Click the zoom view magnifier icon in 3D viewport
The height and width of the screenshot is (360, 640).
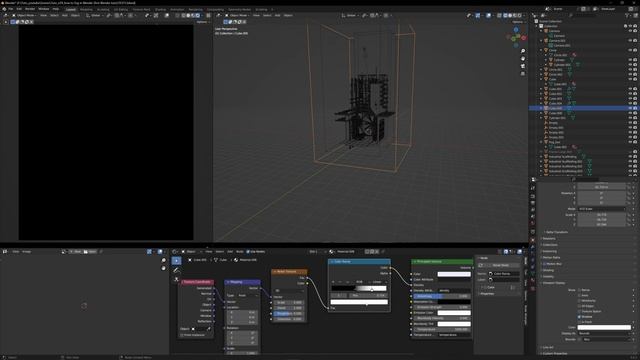point(523,51)
